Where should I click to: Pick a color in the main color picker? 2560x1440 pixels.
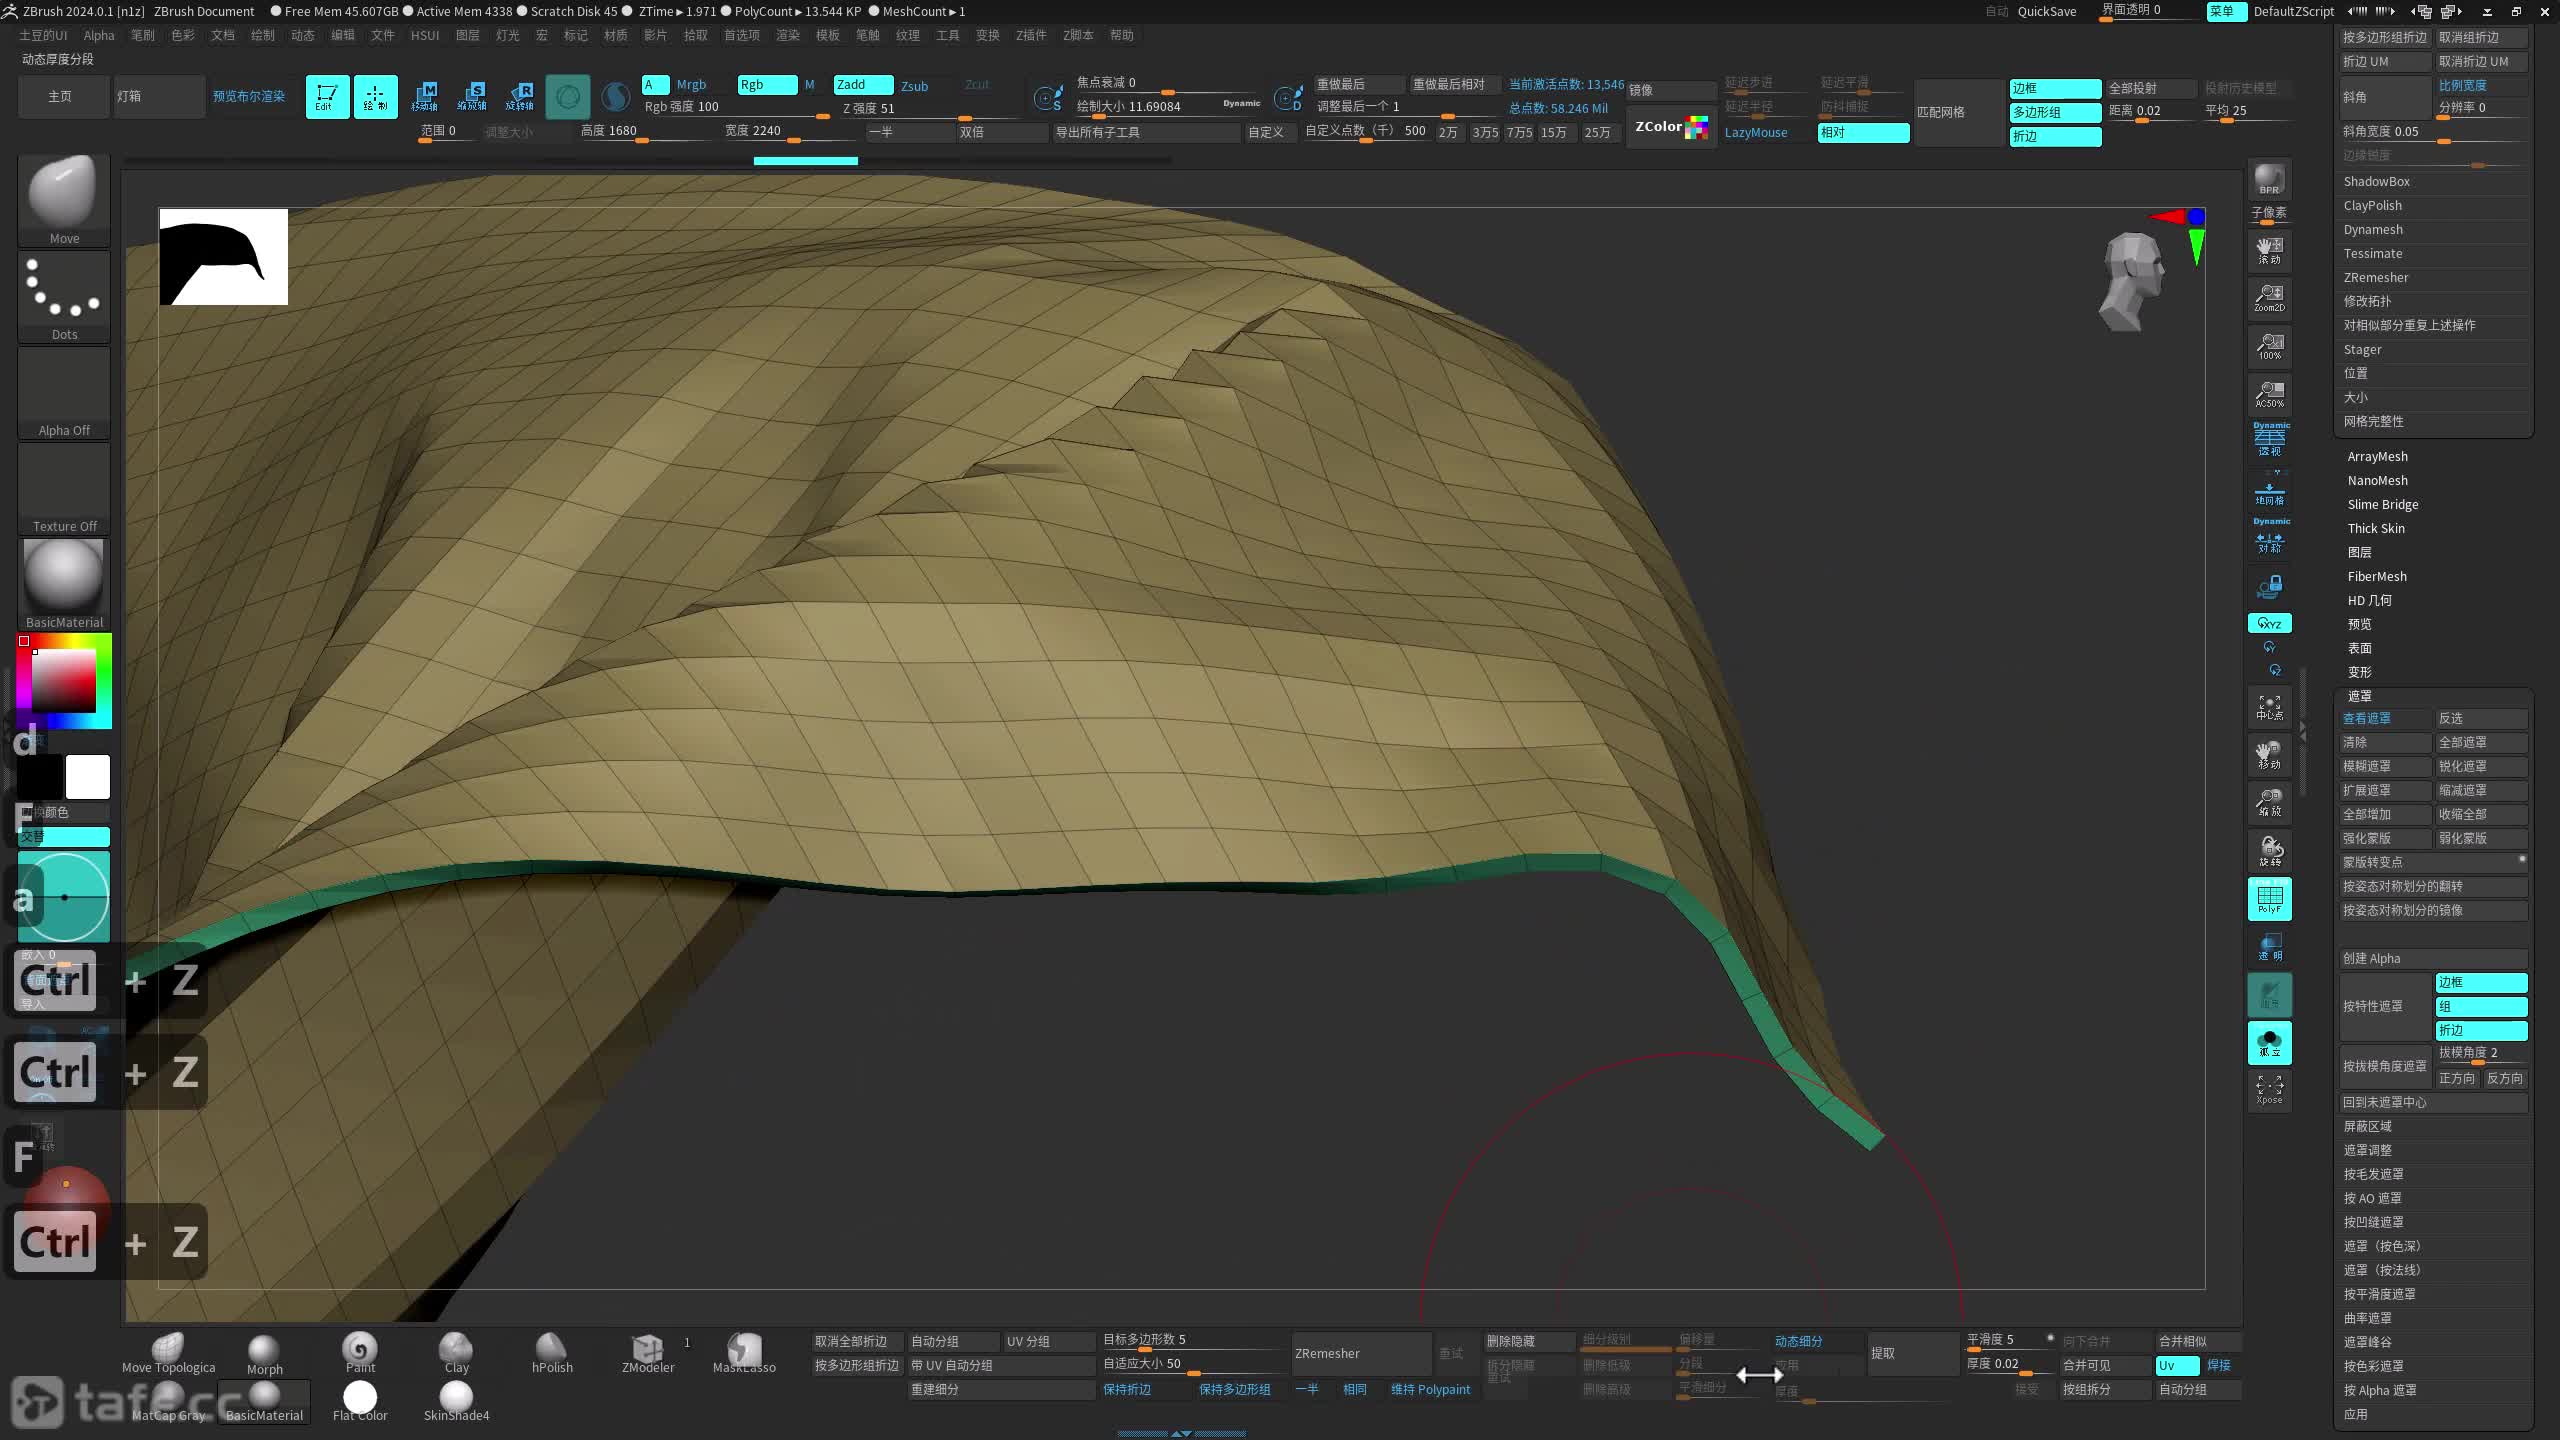[63, 681]
